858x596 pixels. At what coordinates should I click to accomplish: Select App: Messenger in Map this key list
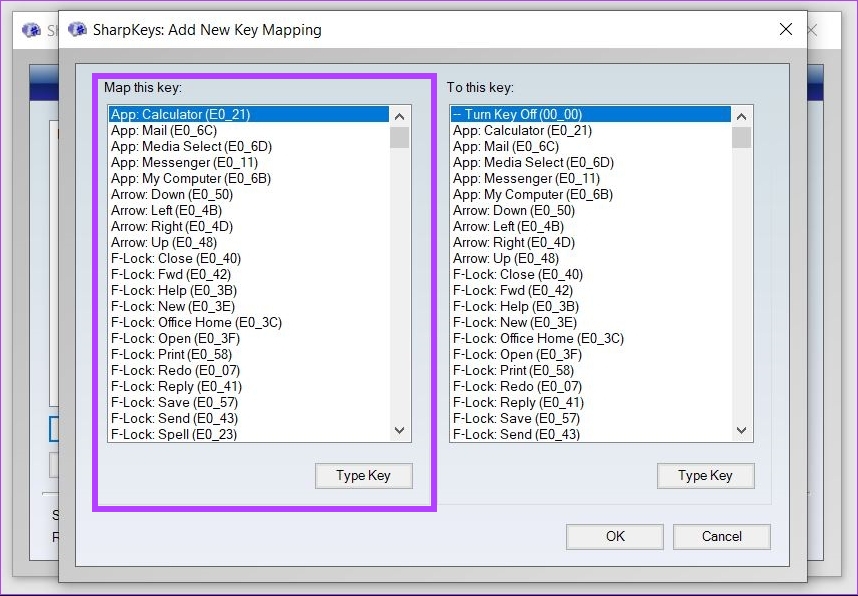pyautogui.click(x=249, y=163)
